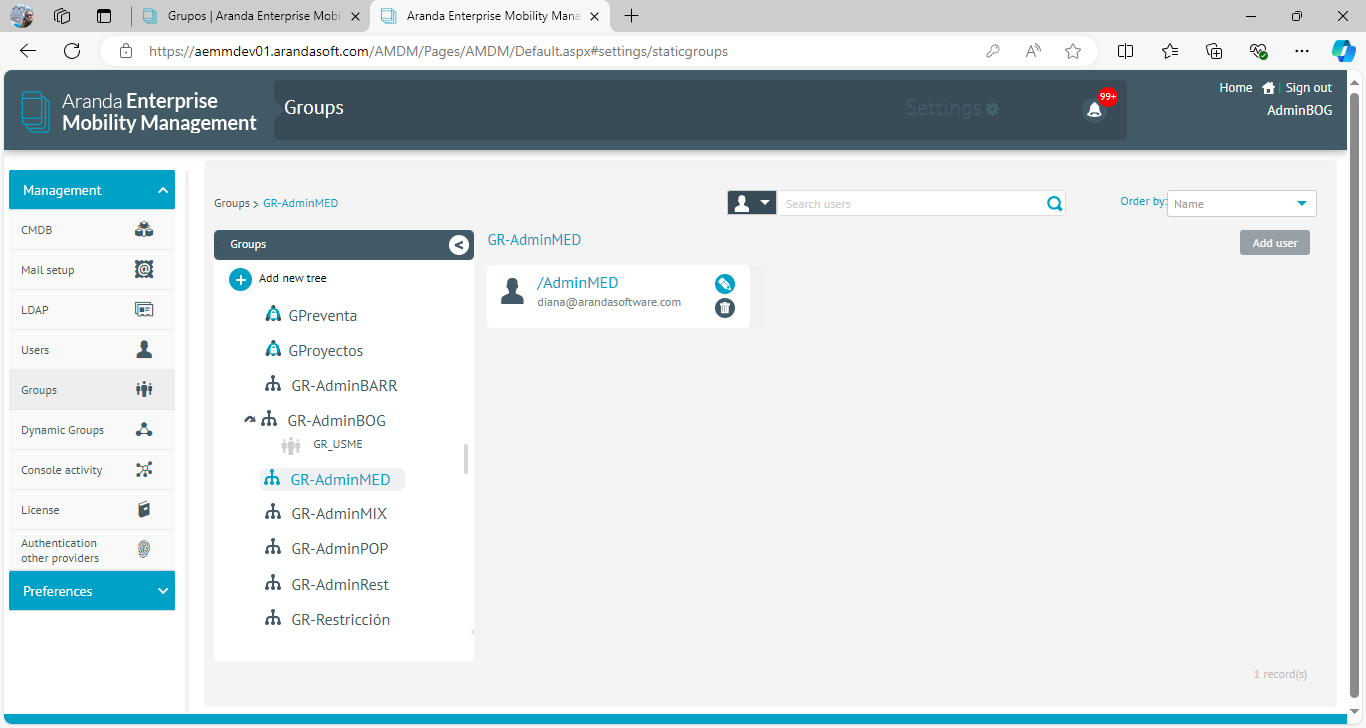Click the Dynamic Groups node icon
The height and width of the screenshot is (728, 1366).
[x=144, y=430]
